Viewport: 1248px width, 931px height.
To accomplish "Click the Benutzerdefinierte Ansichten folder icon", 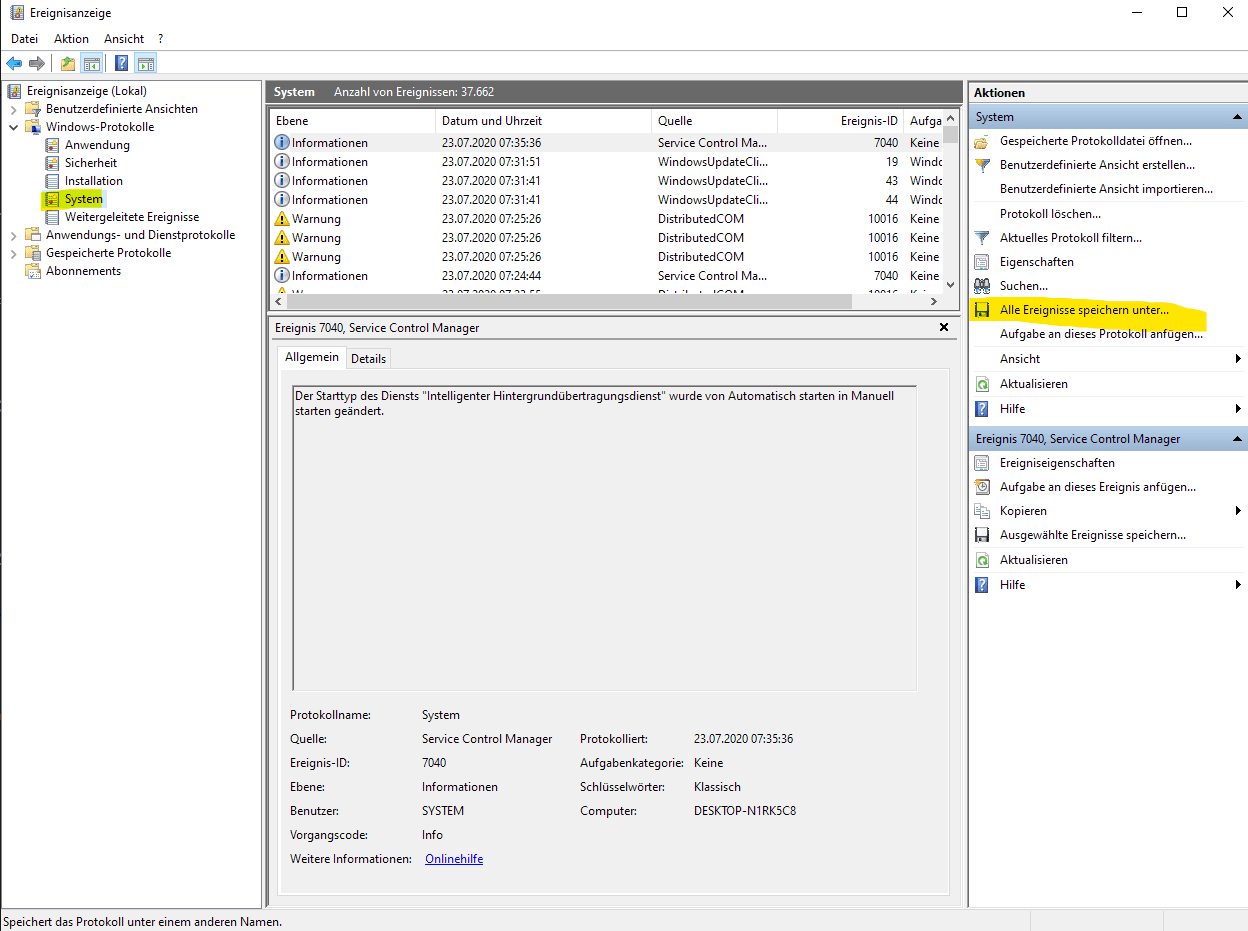I will coord(35,109).
